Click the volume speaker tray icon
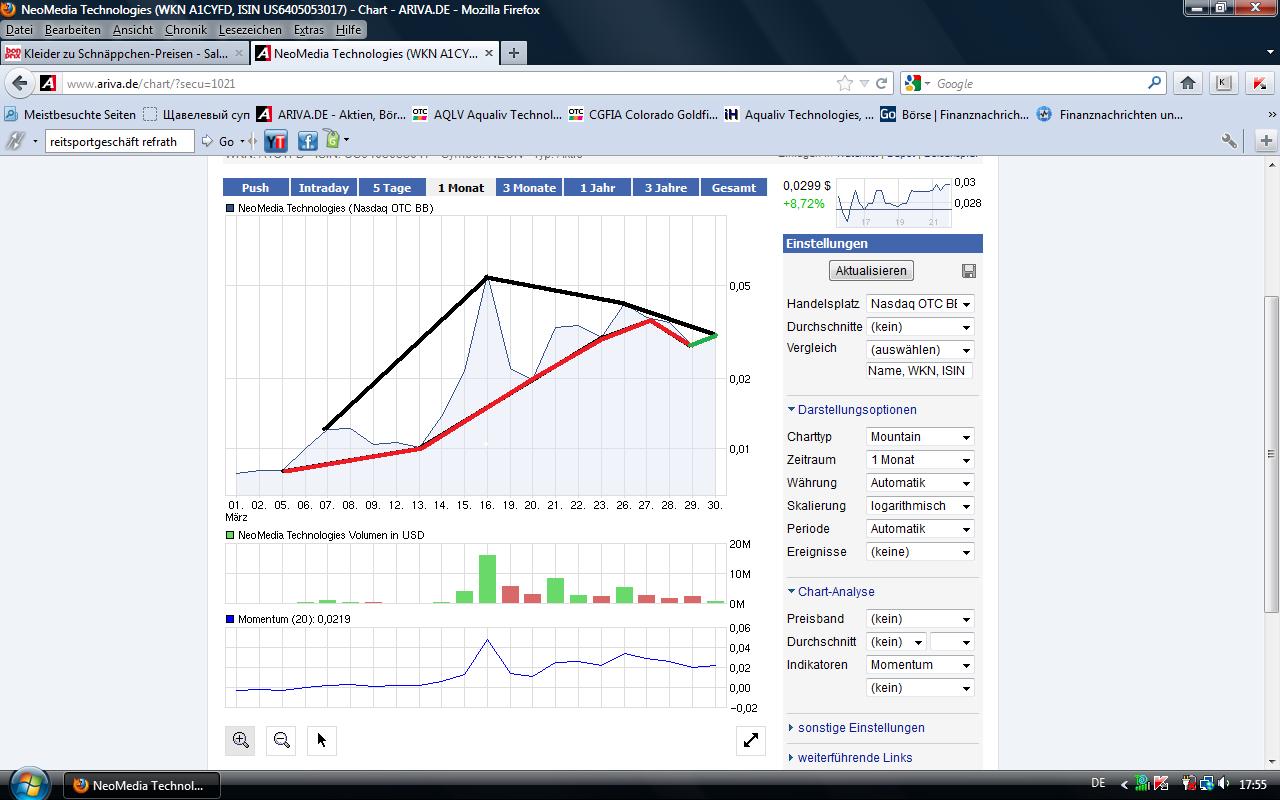 click(1223, 785)
